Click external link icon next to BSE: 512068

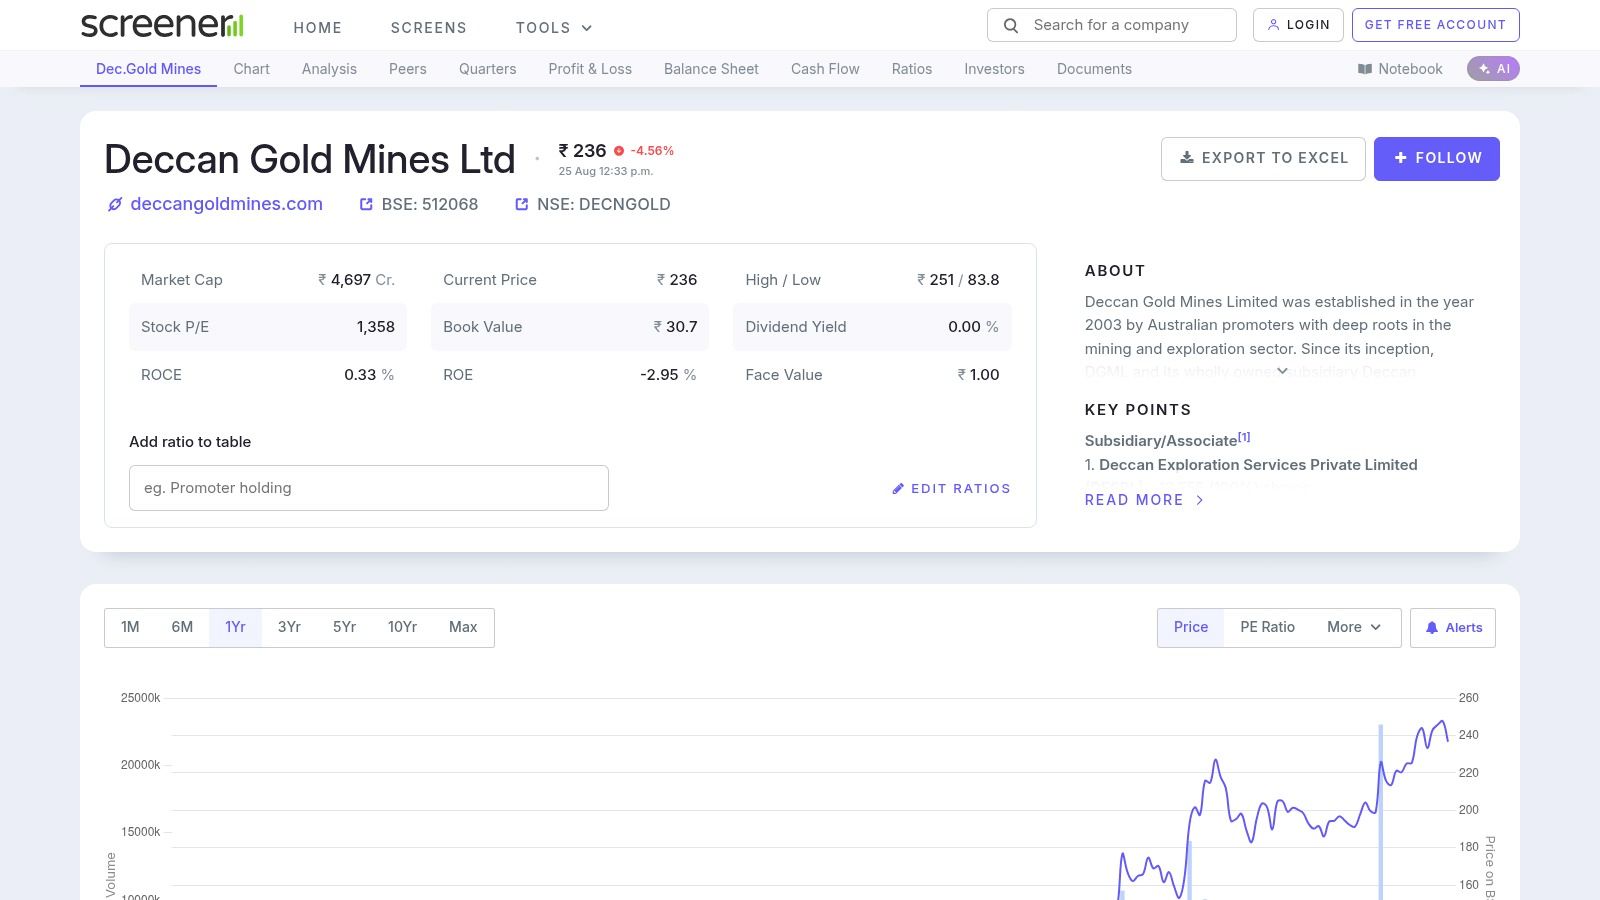coord(366,205)
